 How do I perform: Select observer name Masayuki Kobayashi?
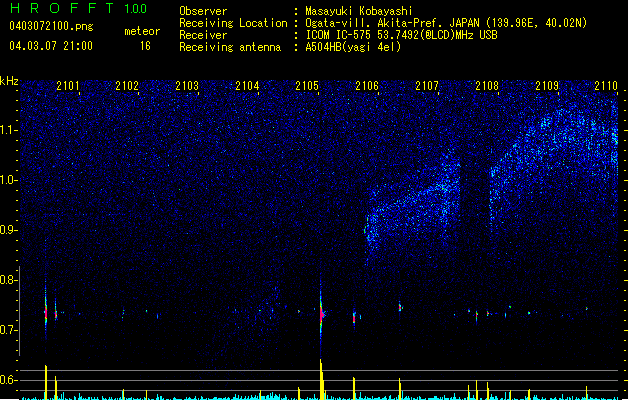click(x=359, y=11)
